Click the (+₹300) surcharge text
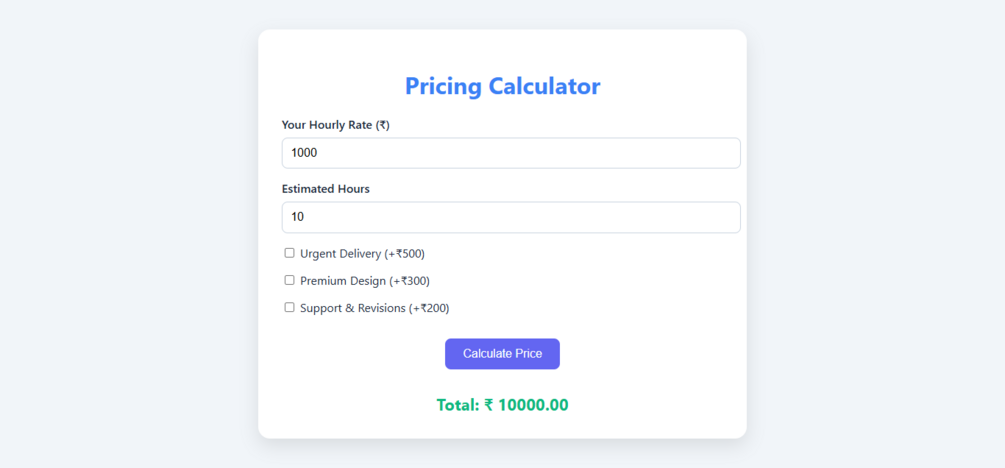 (x=409, y=281)
